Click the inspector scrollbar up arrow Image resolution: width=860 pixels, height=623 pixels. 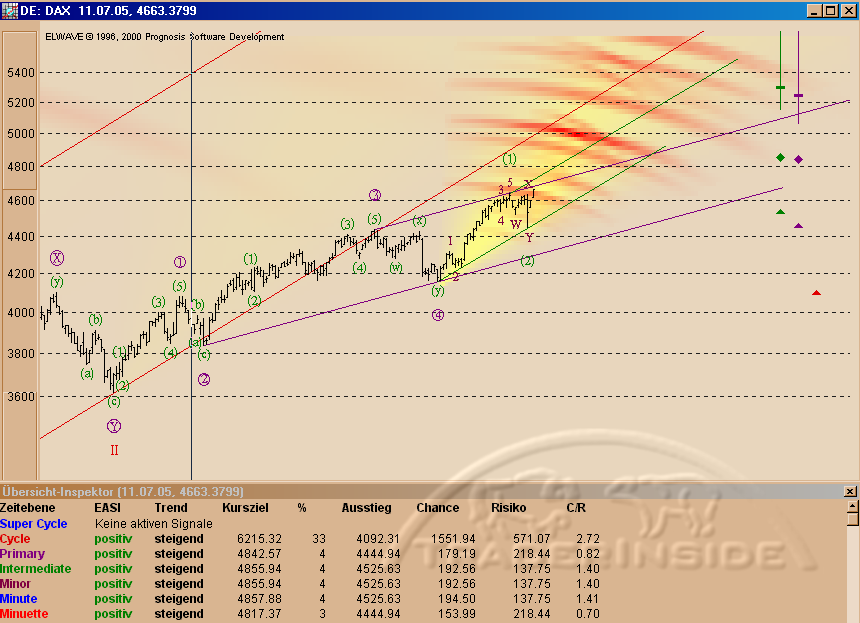click(852, 506)
